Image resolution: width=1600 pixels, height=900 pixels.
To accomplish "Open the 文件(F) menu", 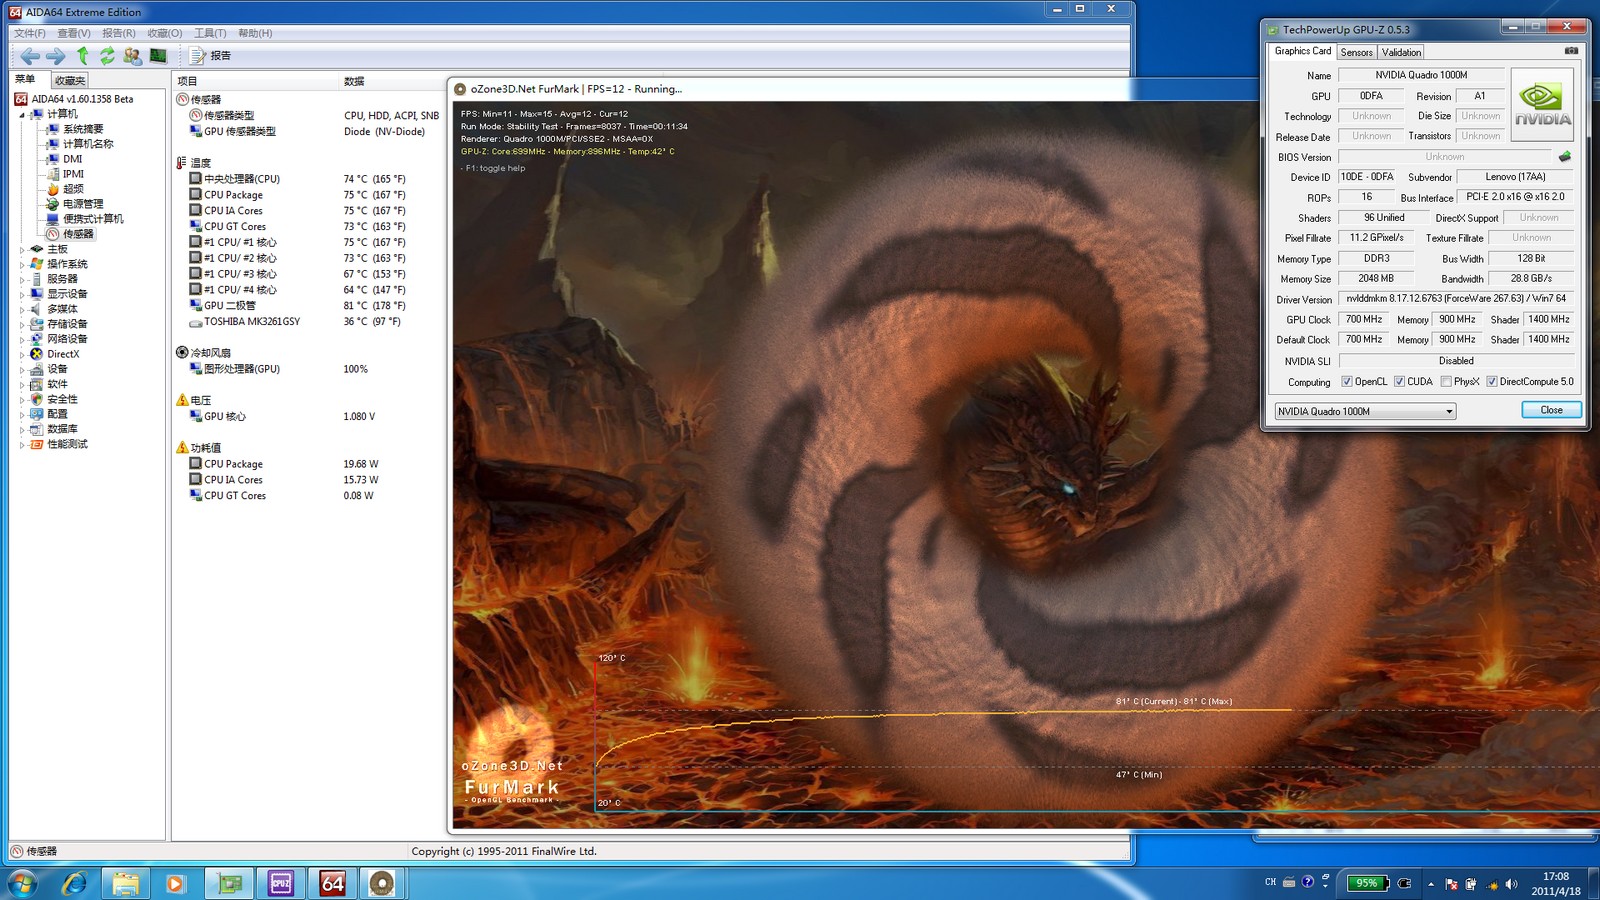I will (x=30, y=33).
